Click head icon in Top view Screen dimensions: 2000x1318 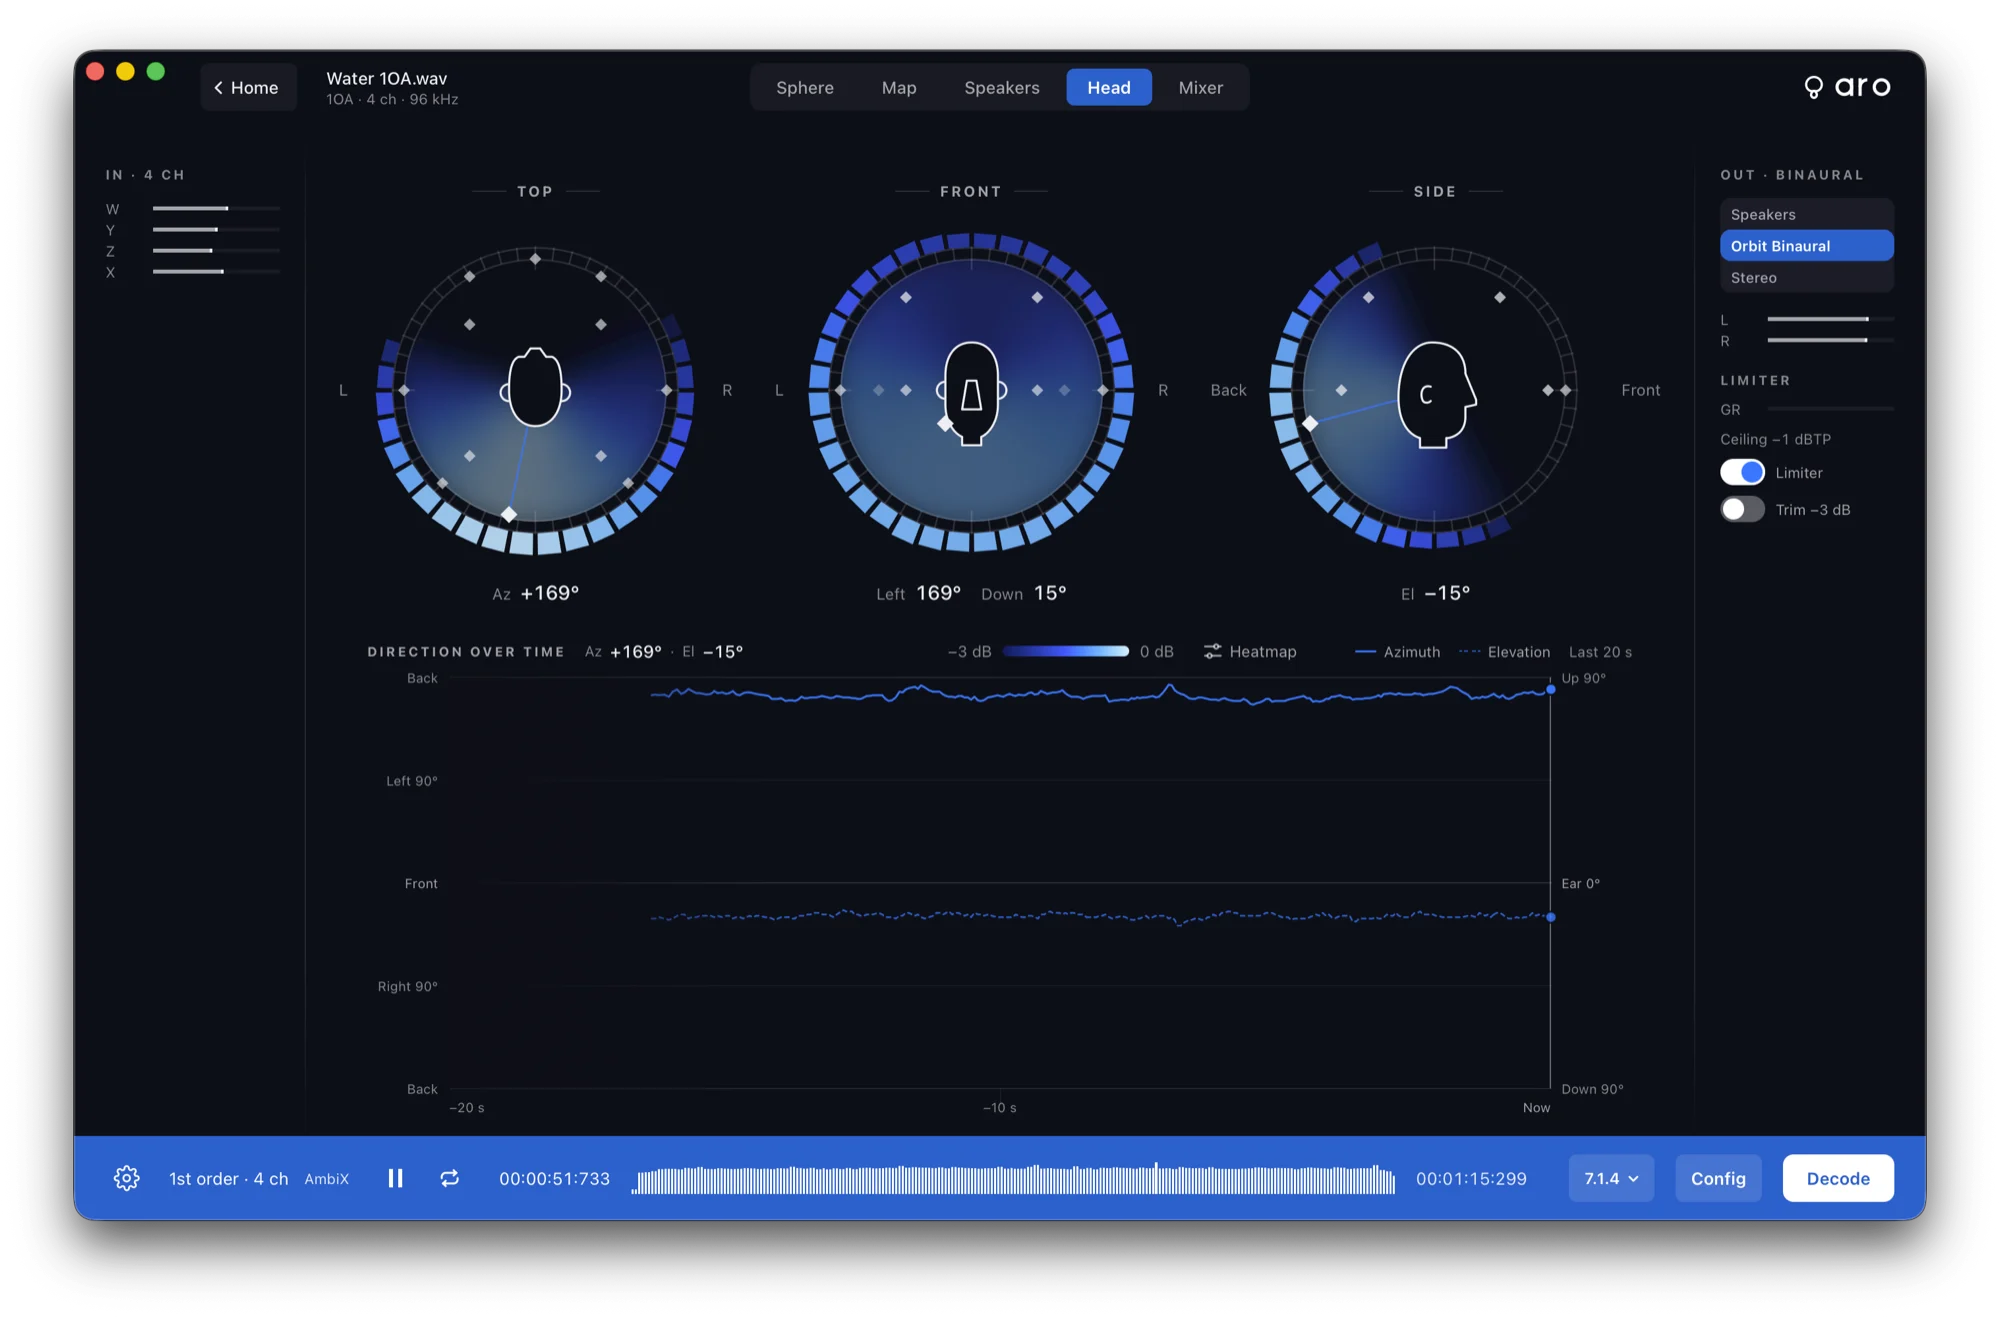tap(535, 388)
